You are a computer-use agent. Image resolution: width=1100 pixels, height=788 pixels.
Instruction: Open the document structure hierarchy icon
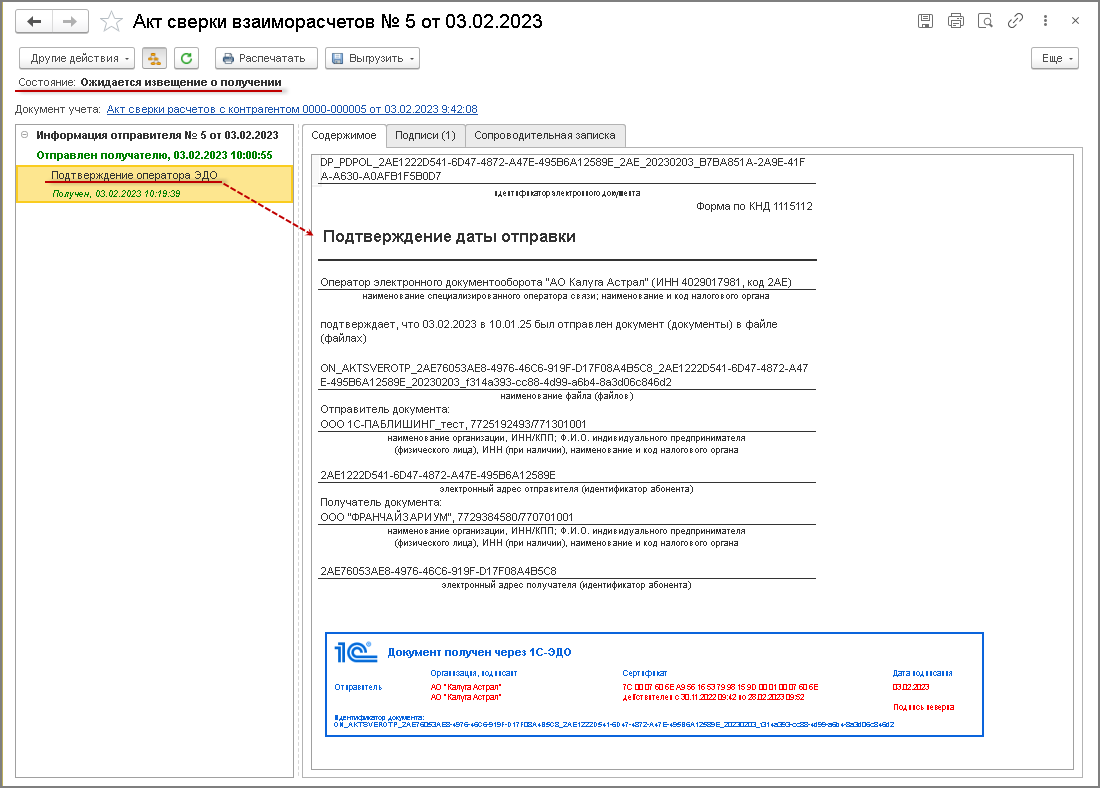pos(154,58)
